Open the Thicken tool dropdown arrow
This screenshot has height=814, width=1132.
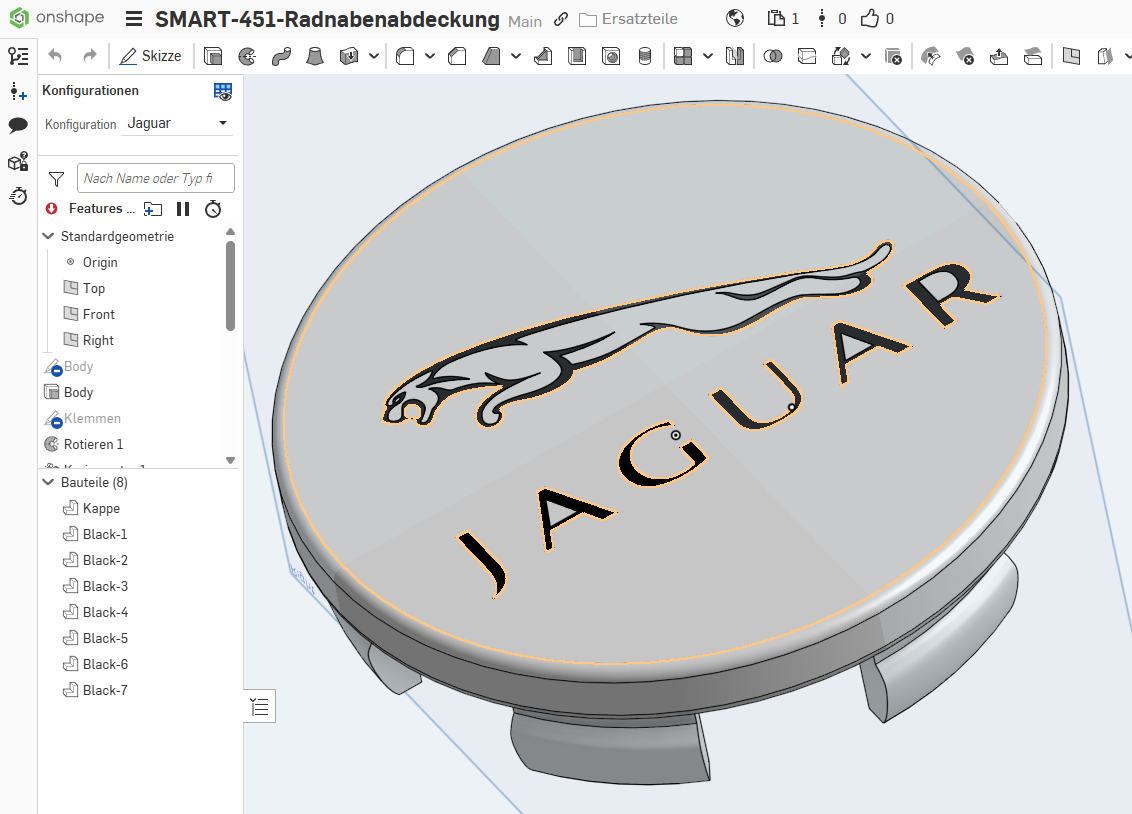coord(374,56)
